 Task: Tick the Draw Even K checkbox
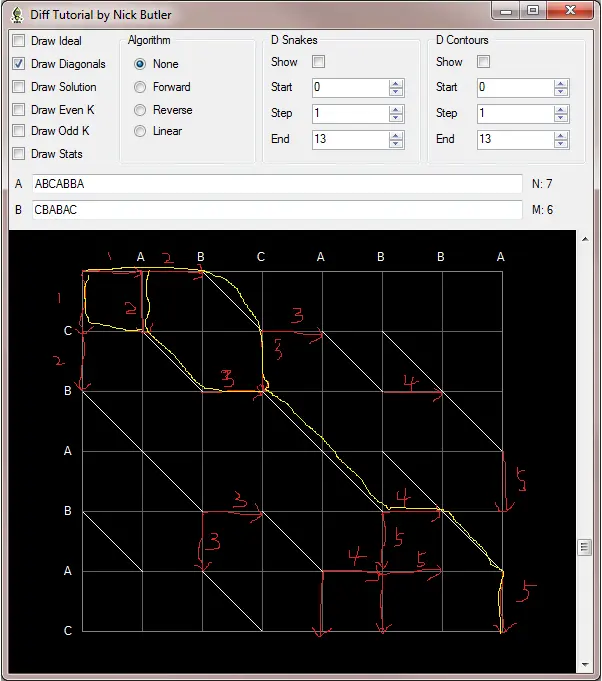pyautogui.click(x=19, y=109)
